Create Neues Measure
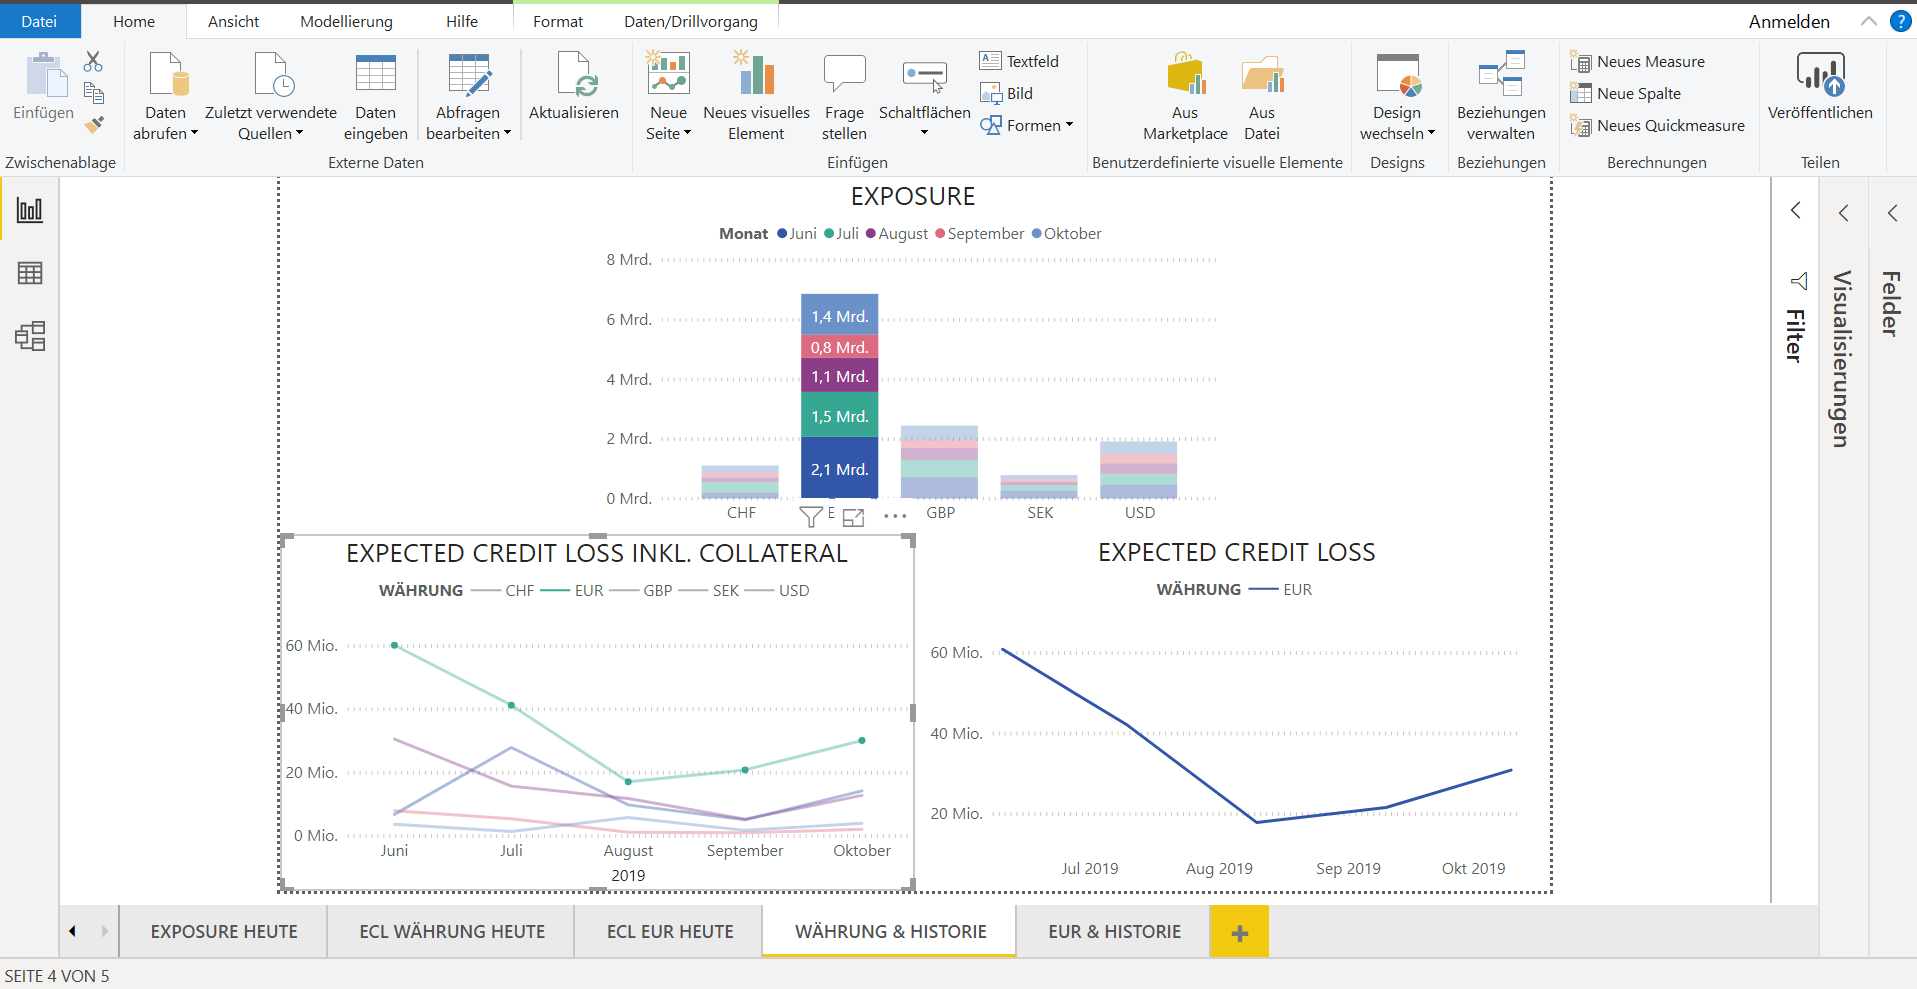This screenshot has height=989, width=1917. (1637, 61)
